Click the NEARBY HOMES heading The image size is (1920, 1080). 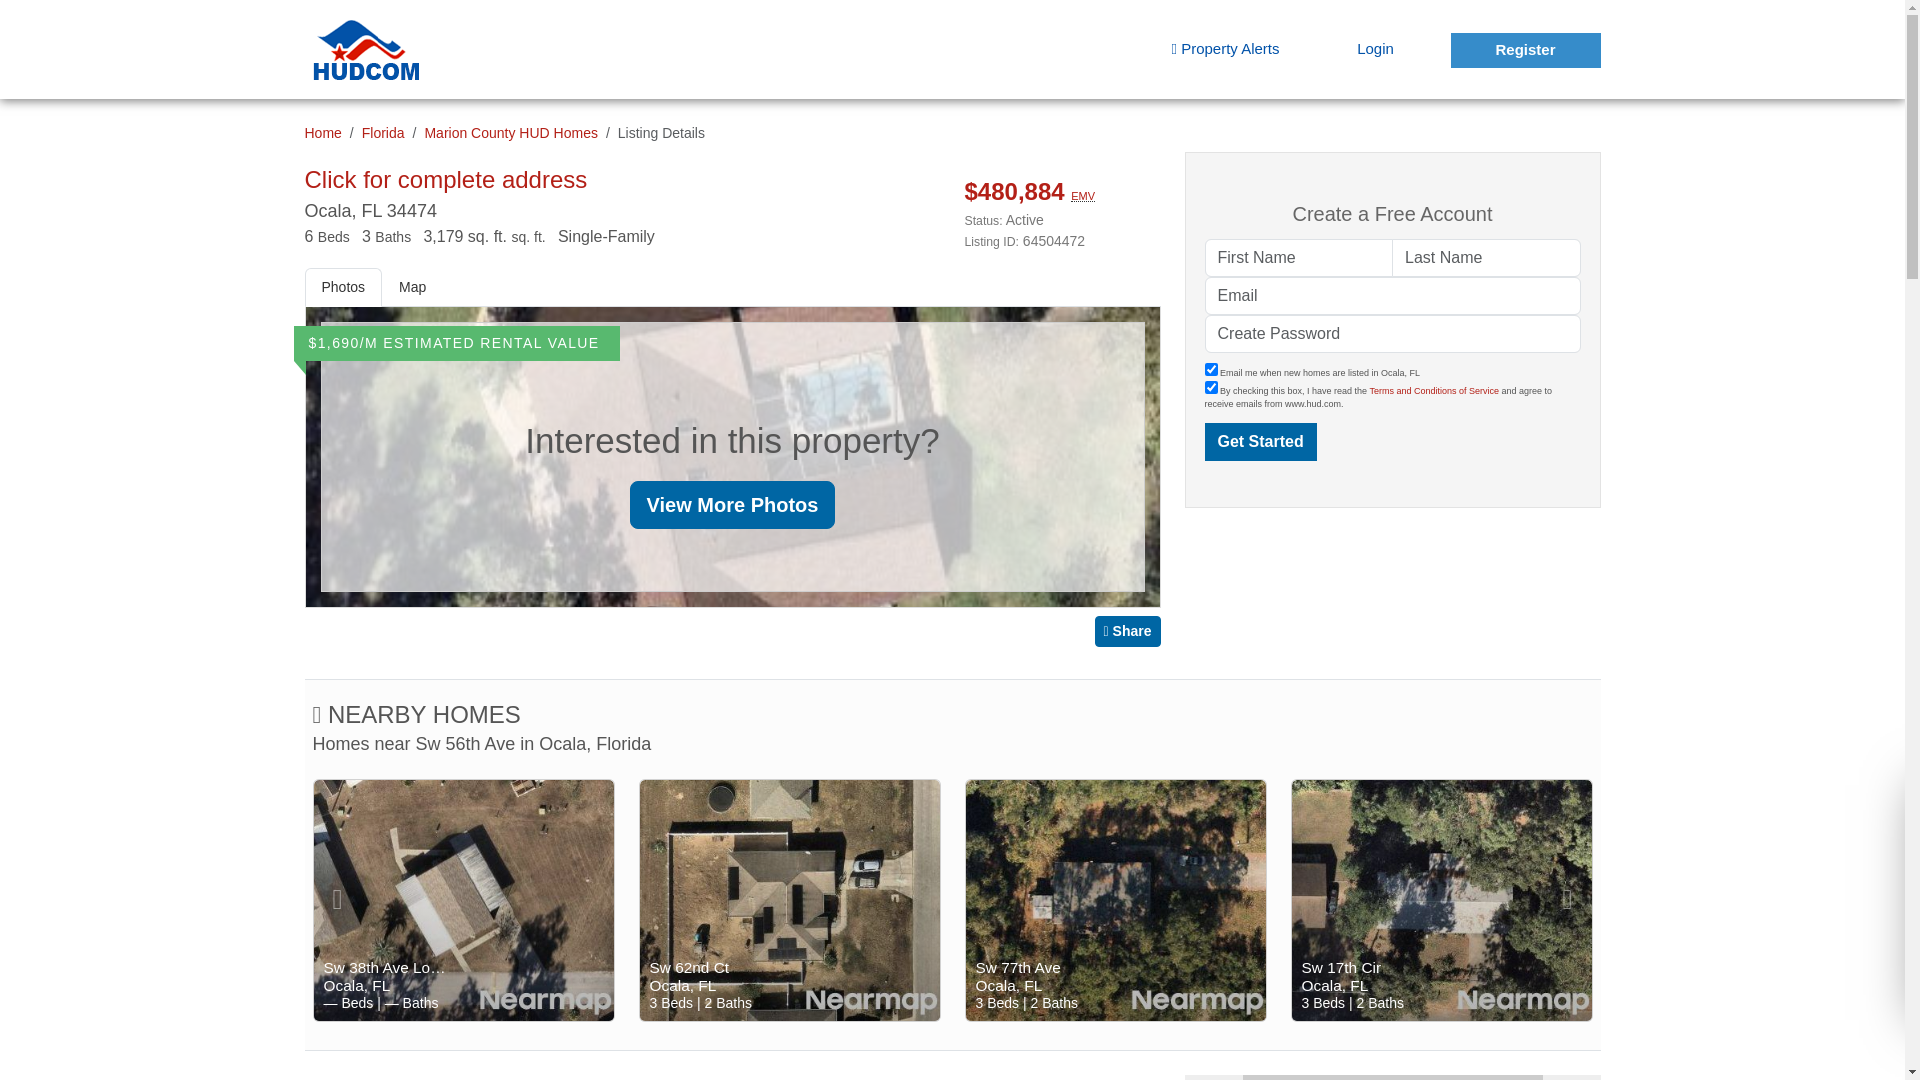416,715
